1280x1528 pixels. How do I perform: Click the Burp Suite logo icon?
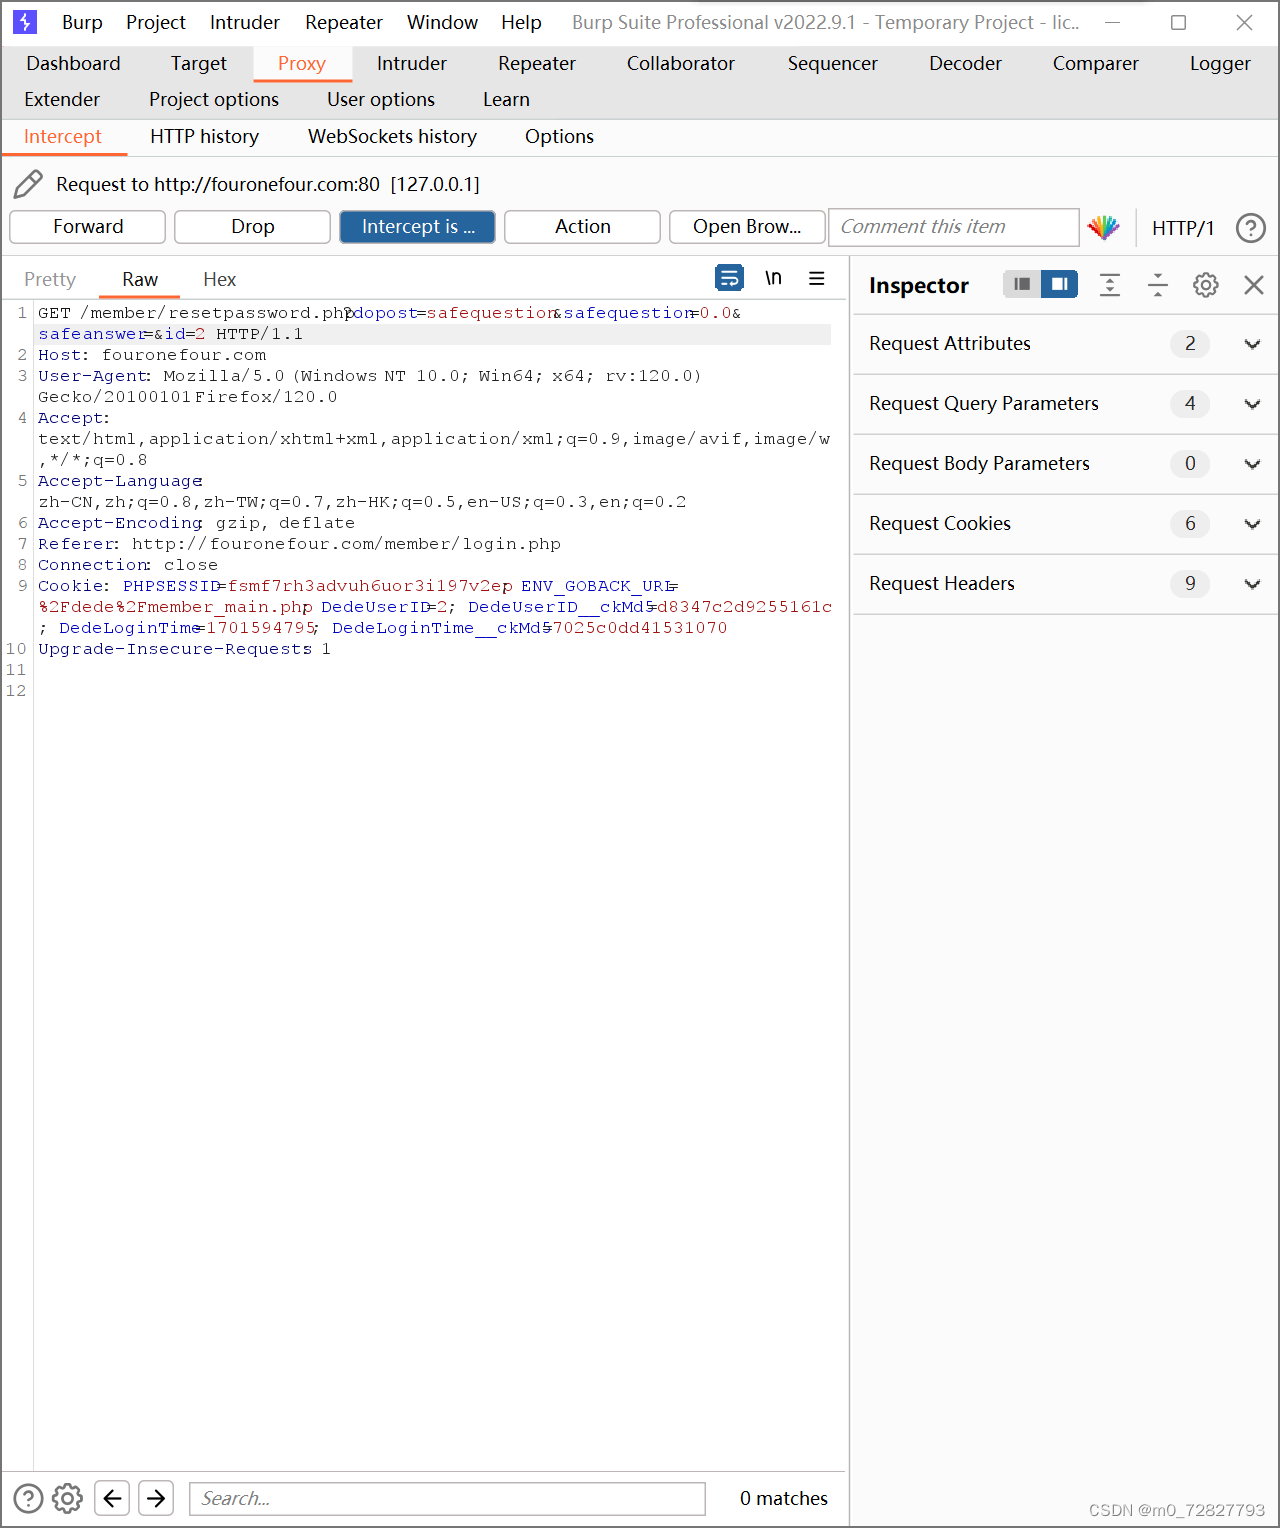tap(25, 22)
